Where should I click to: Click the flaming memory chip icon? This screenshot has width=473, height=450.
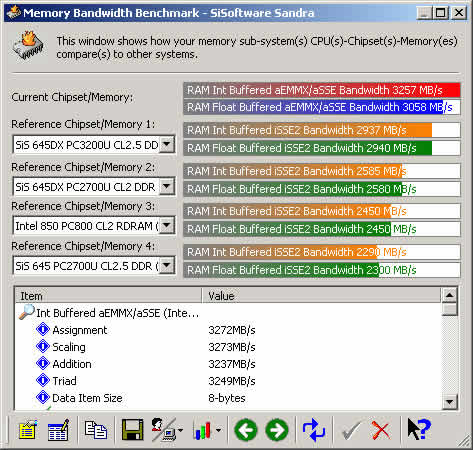pyautogui.click(x=29, y=46)
